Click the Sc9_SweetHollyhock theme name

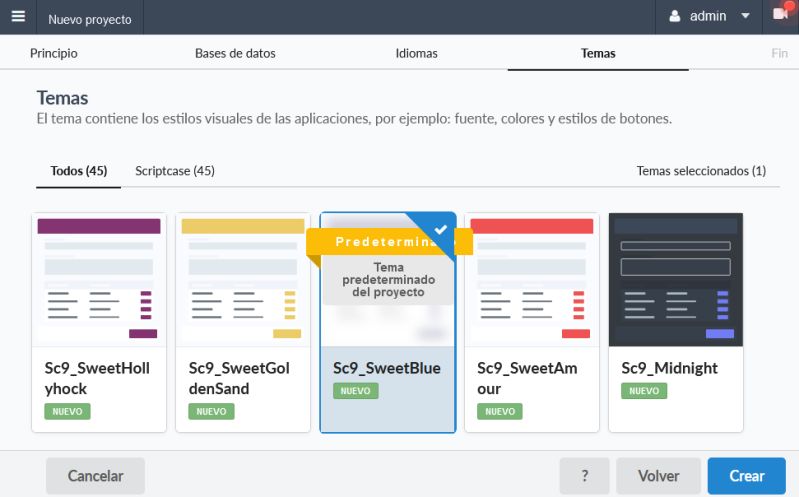97,378
